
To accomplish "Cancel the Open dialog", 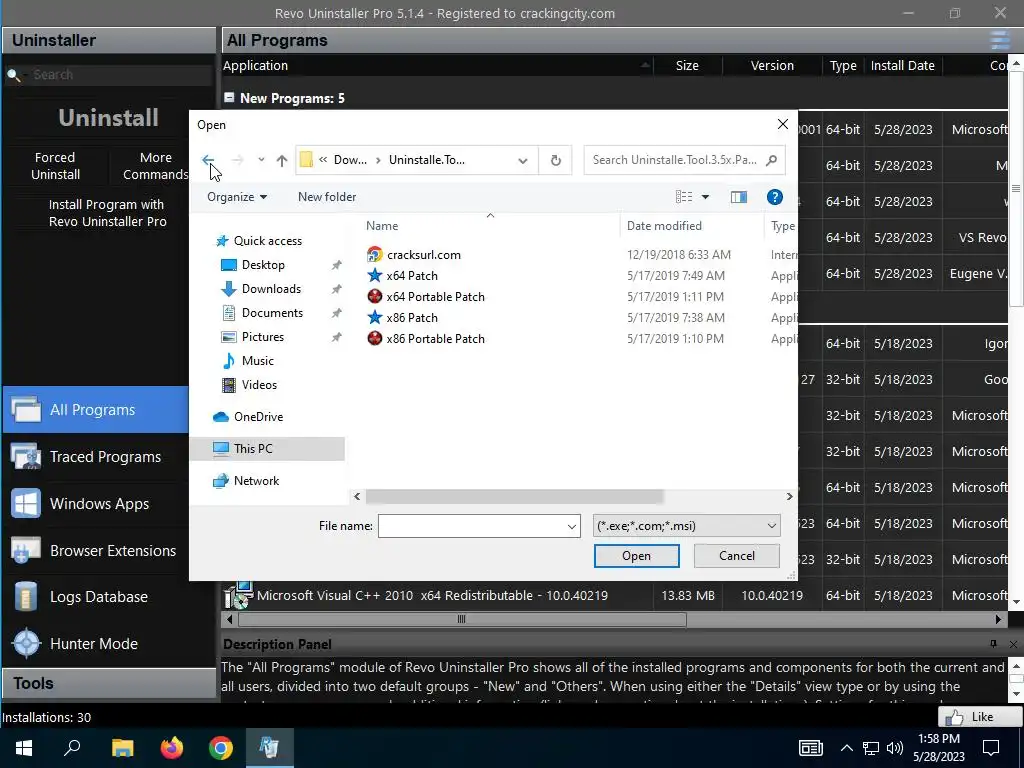I will pos(737,556).
